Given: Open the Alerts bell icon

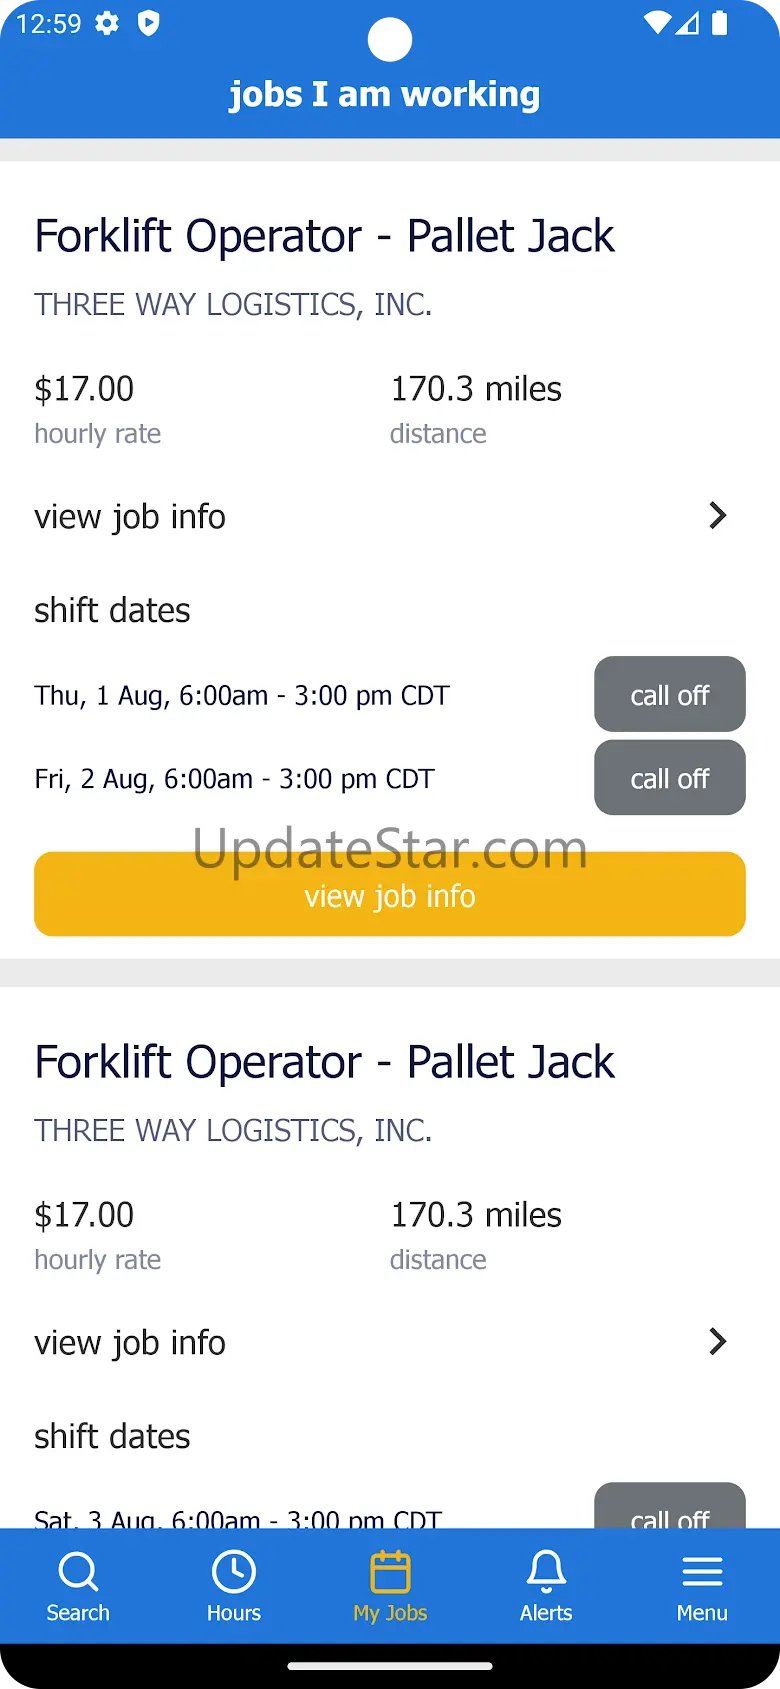Looking at the screenshot, I should (x=546, y=1572).
